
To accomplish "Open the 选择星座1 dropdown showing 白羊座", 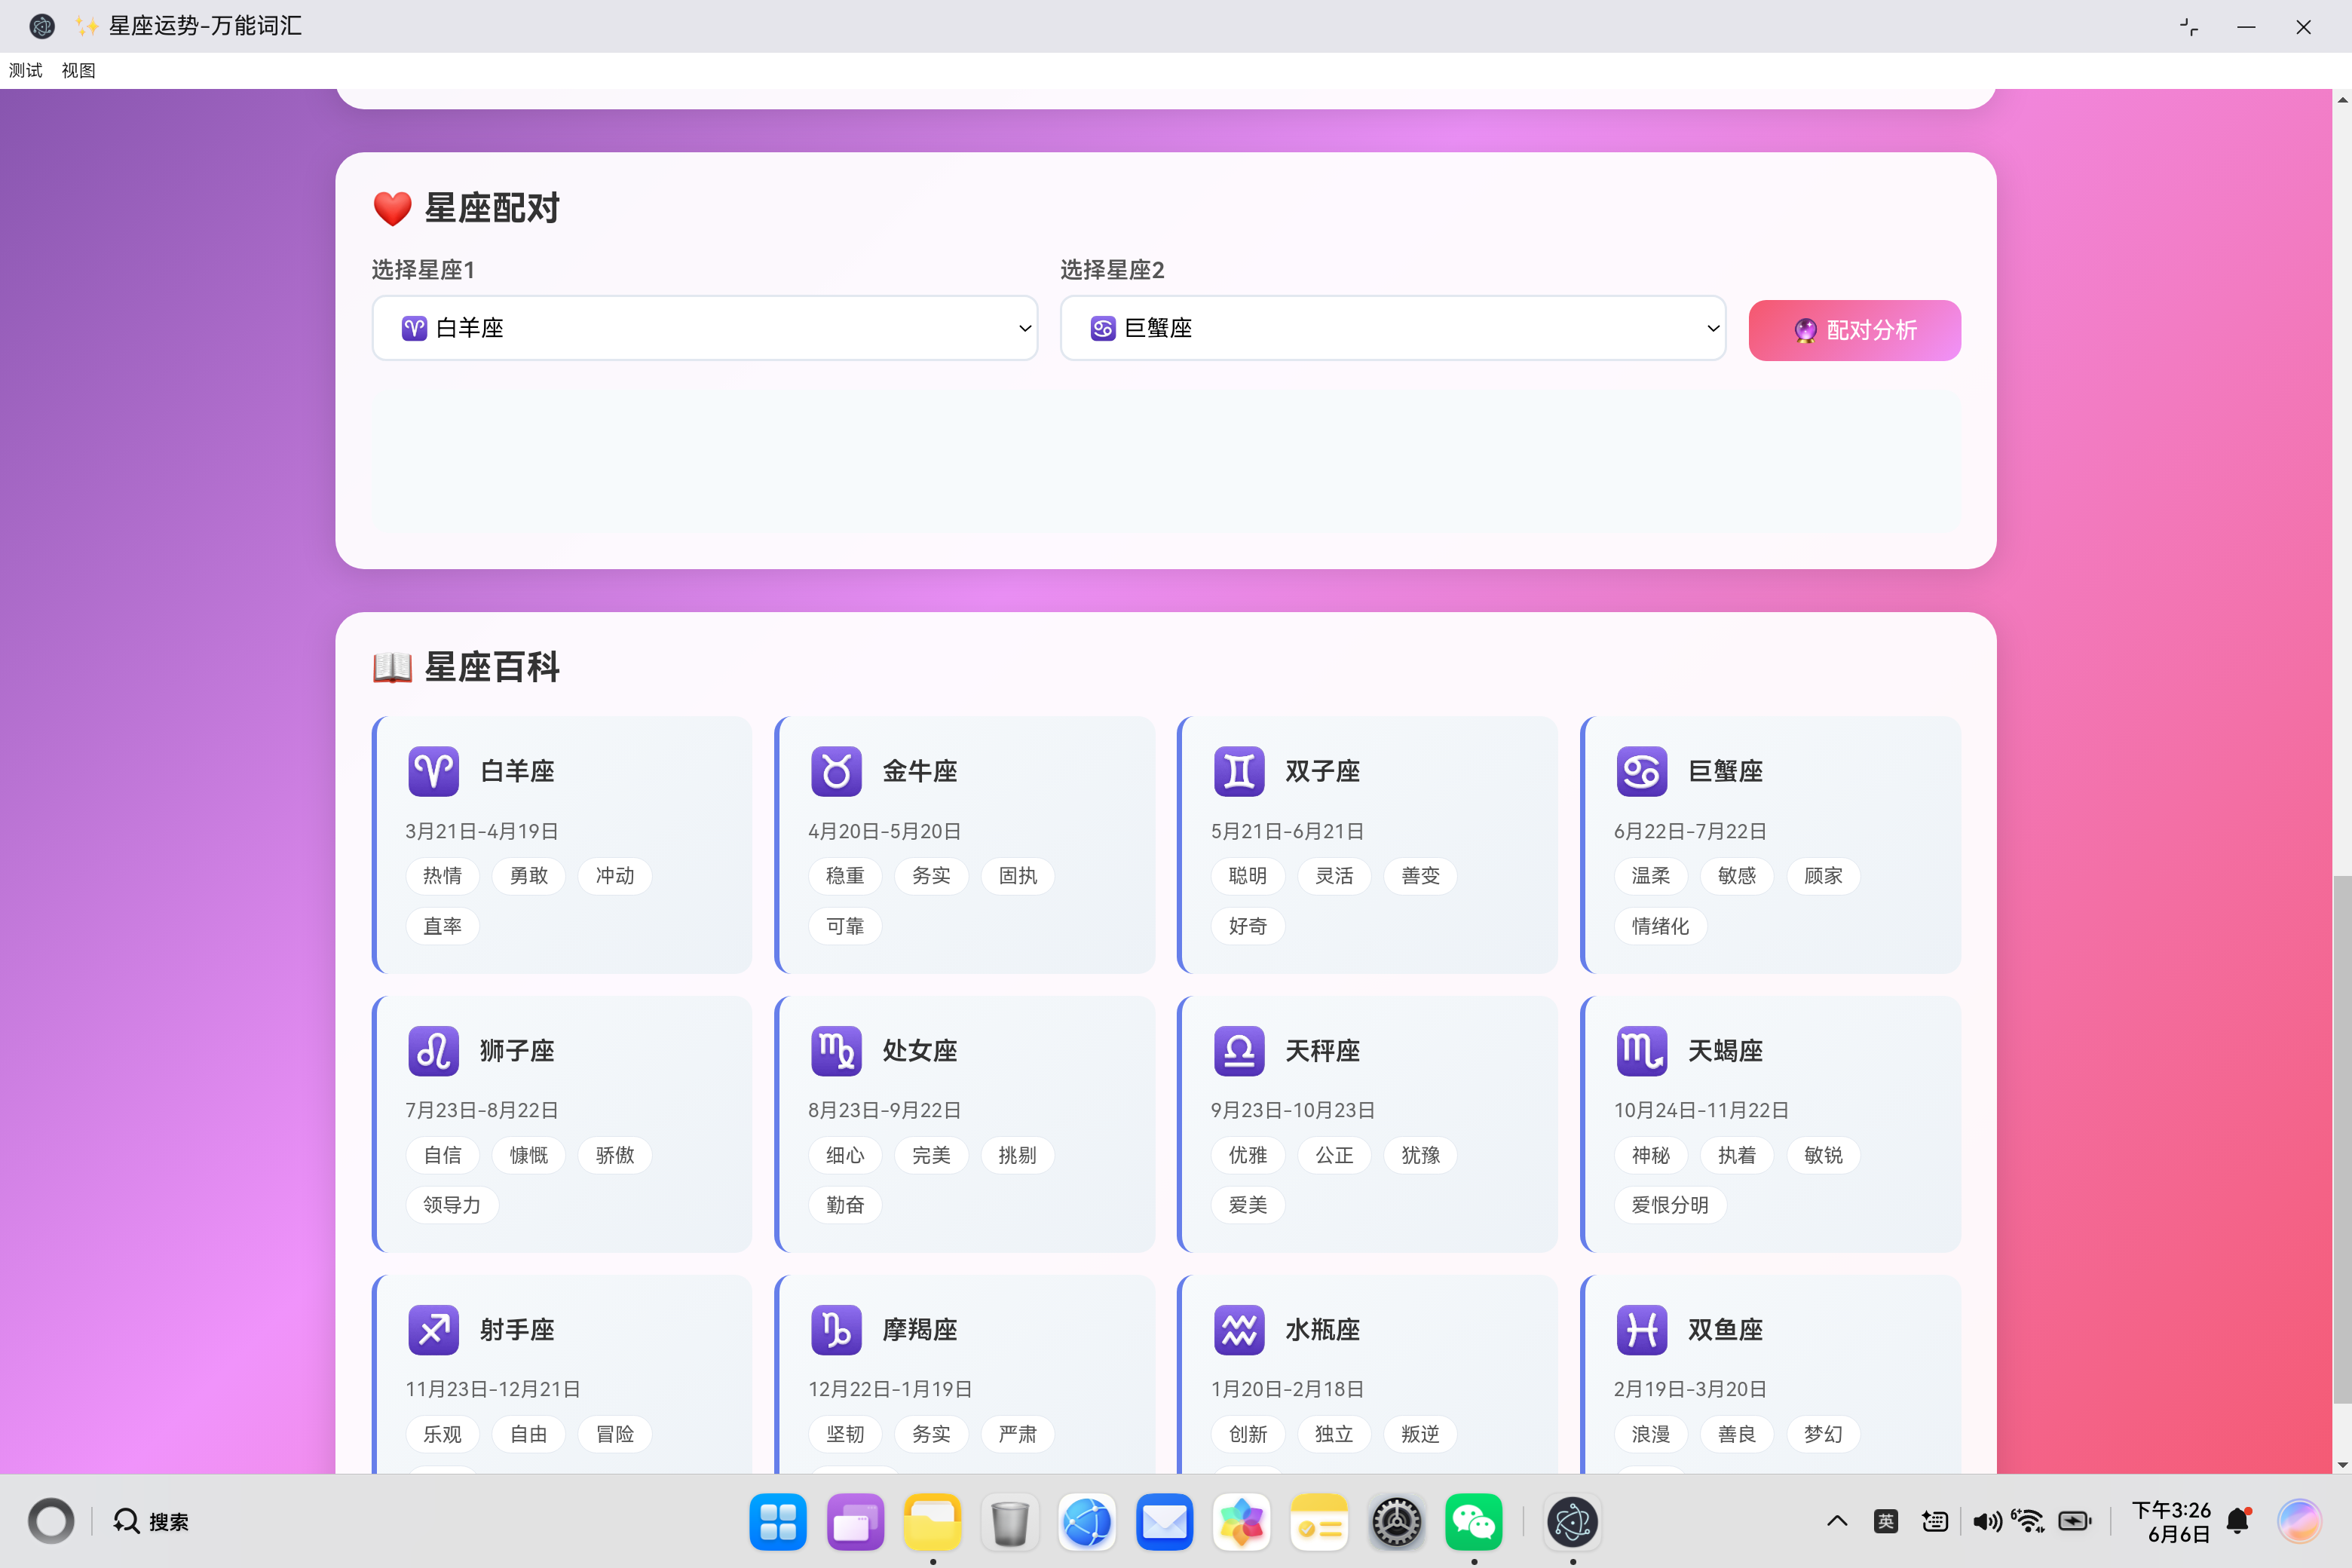I will (704, 328).
